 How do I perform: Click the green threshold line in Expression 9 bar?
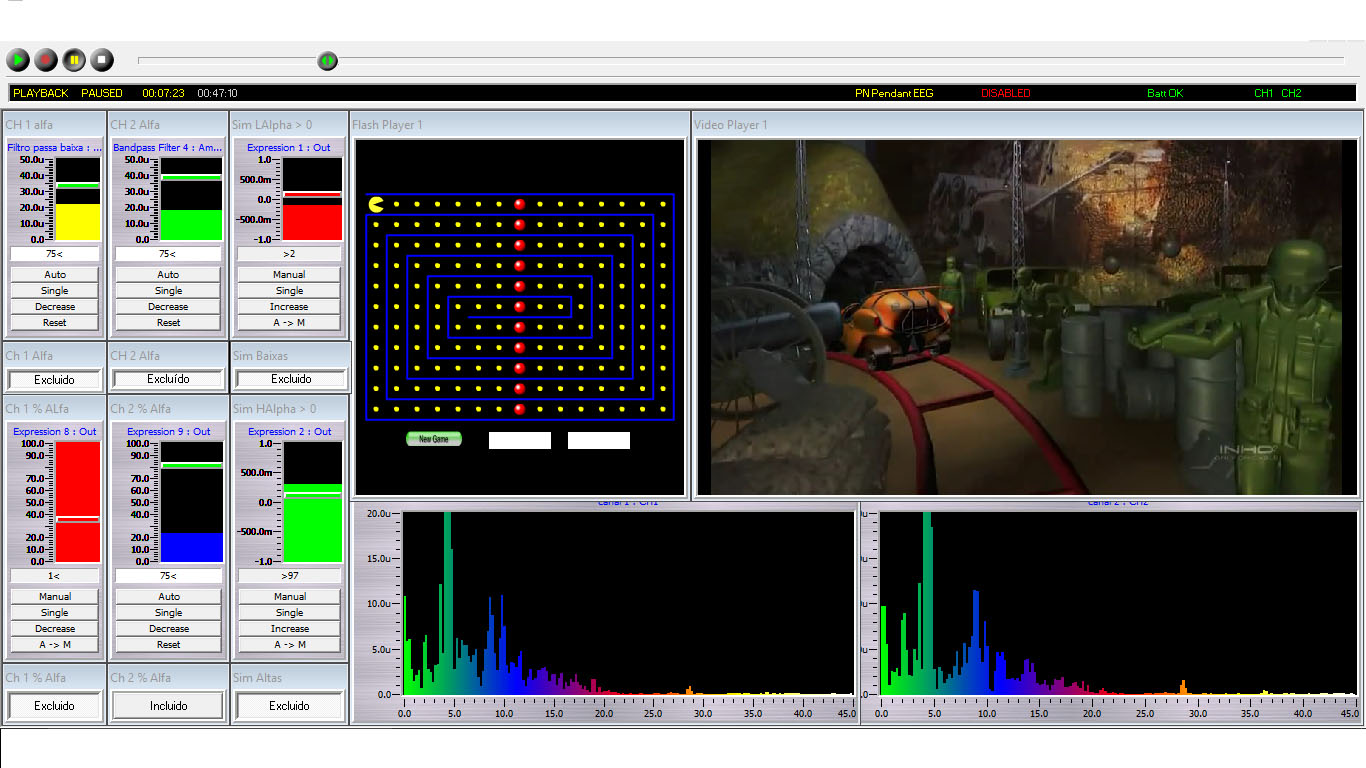(194, 465)
